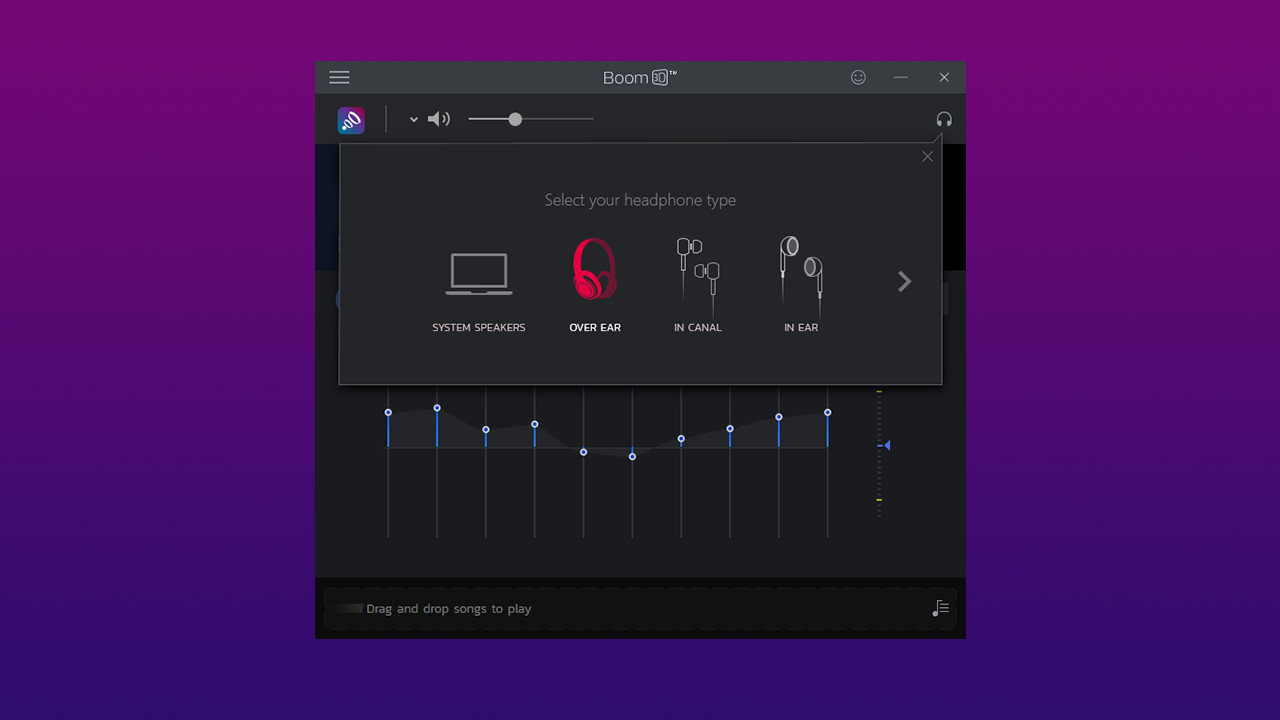Select the System Speakers laptop icon
The width and height of the screenshot is (1280, 720).
(x=478, y=275)
